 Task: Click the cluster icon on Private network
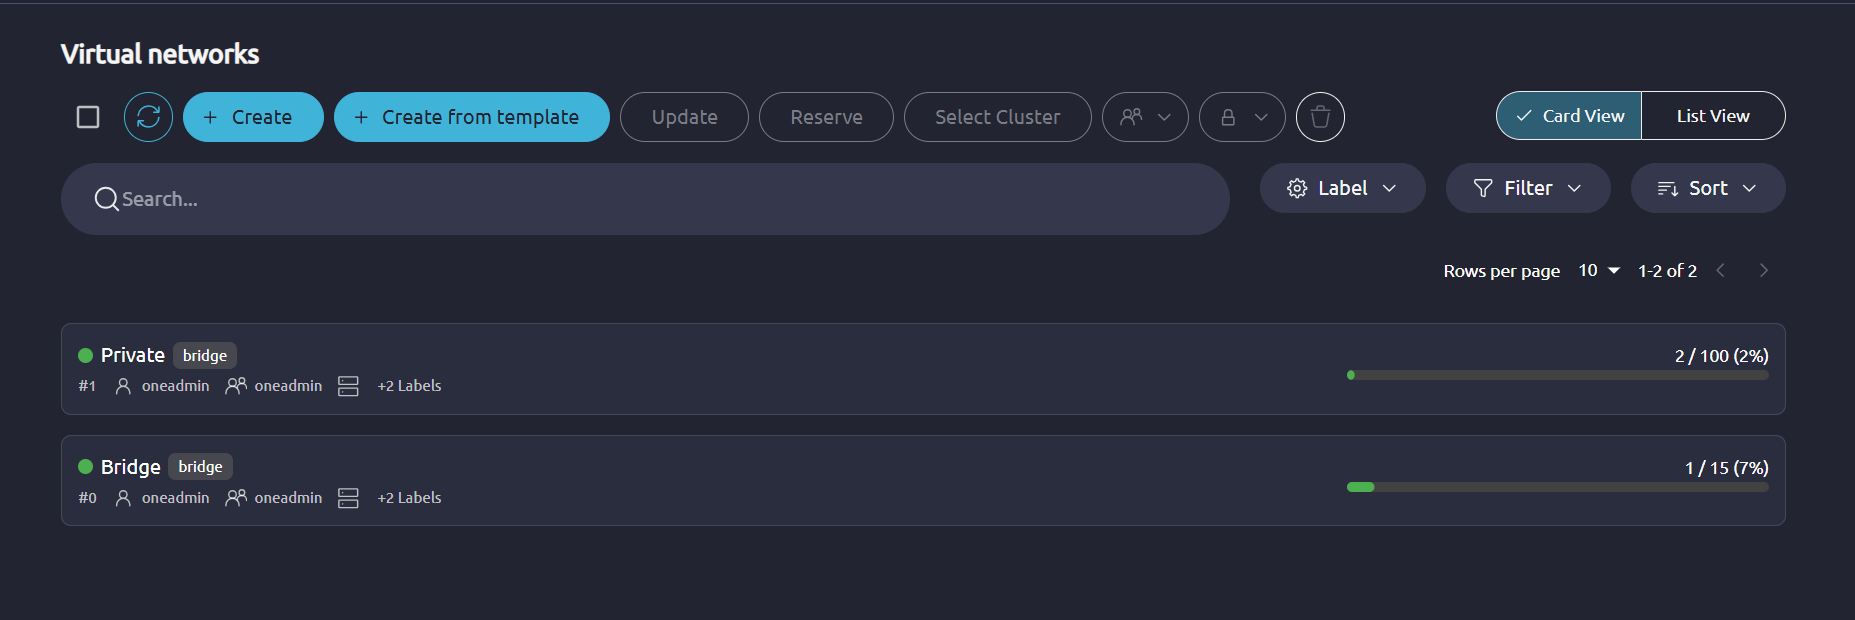pyautogui.click(x=348, y=386)
